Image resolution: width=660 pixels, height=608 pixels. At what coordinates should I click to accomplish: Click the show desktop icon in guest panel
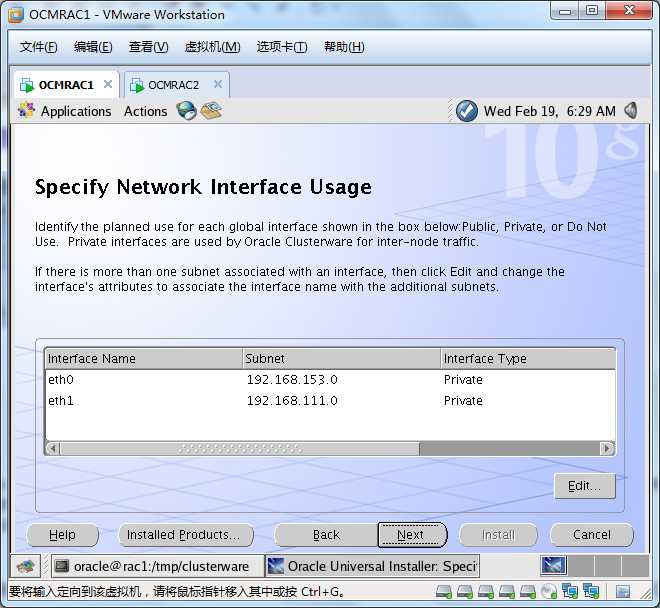tap(26, 566)
